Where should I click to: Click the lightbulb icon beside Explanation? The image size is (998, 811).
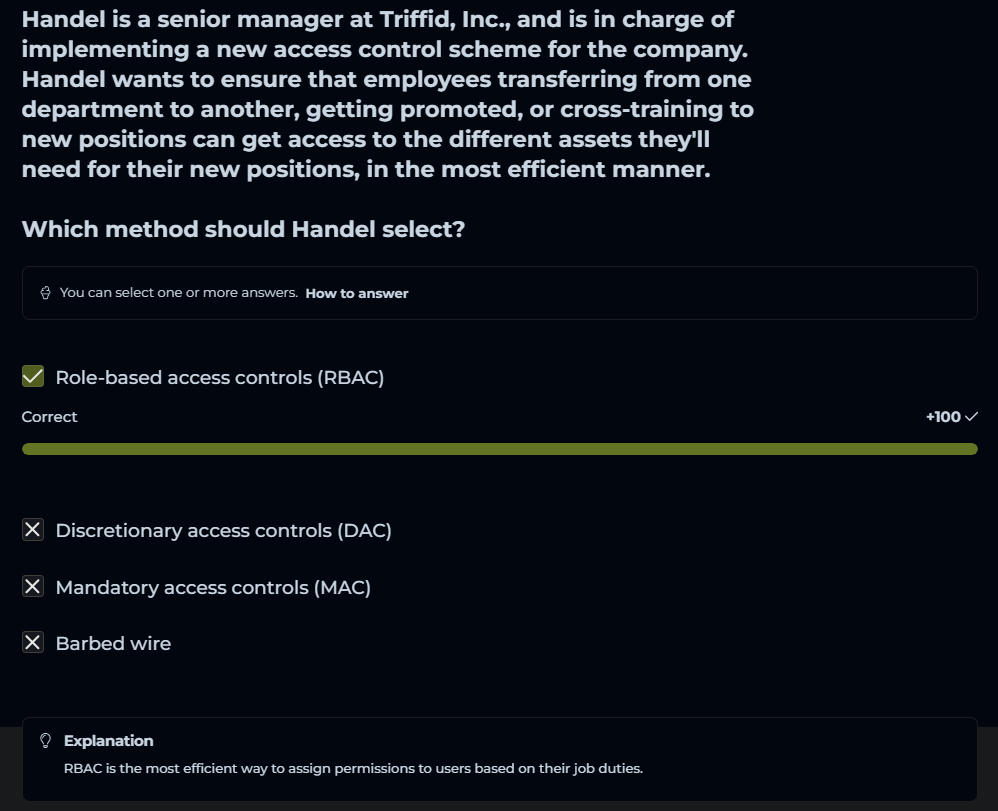44,741
